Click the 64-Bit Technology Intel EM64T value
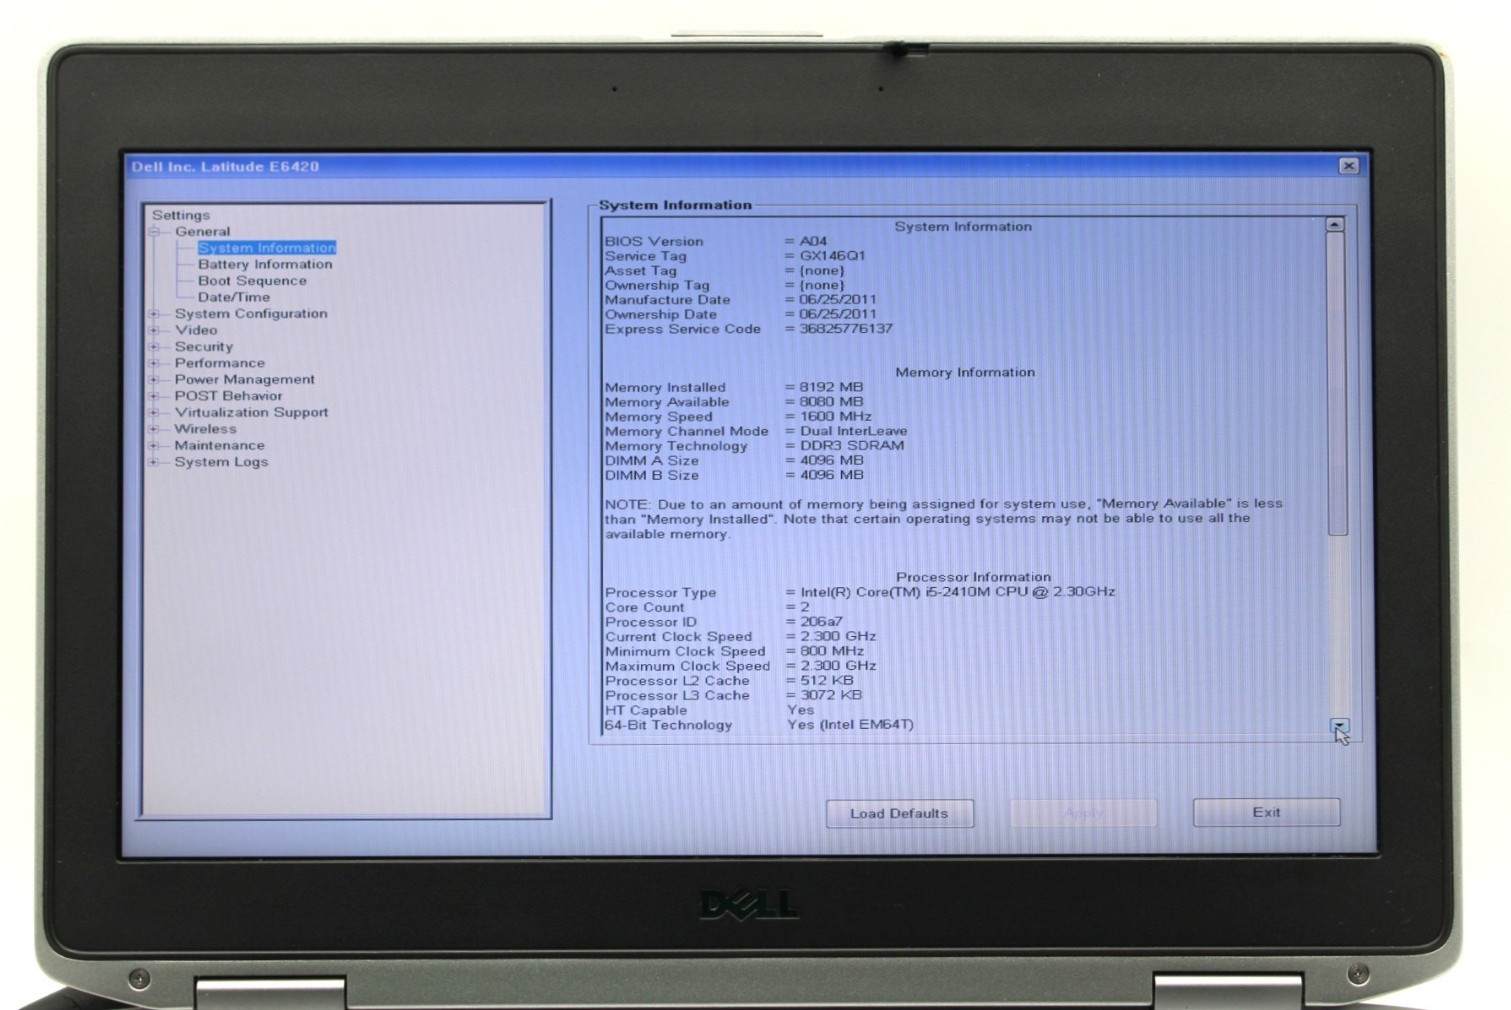 pyautogui.click(x=851, y=725)
